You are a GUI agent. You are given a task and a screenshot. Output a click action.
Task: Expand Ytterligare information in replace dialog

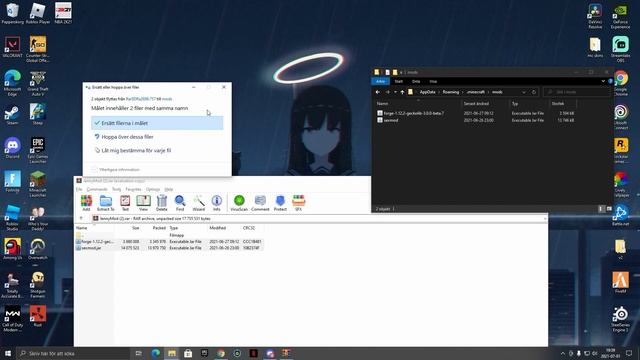click(116, 169)
